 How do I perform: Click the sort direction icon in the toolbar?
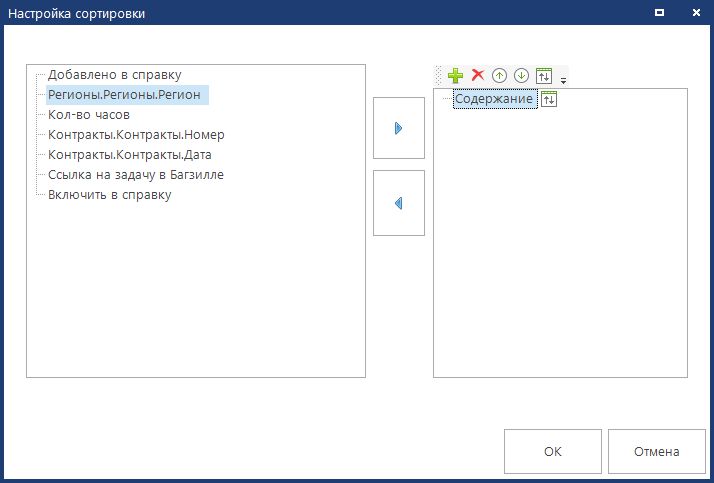point(544,76)
